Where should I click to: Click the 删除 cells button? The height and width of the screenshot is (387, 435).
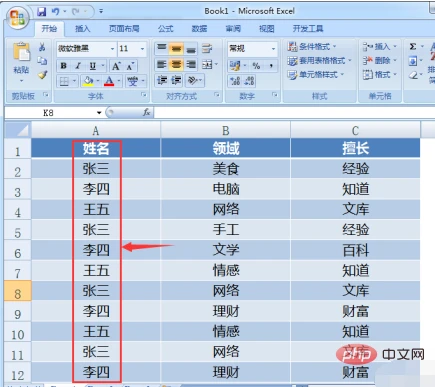[x=380, y=60]
